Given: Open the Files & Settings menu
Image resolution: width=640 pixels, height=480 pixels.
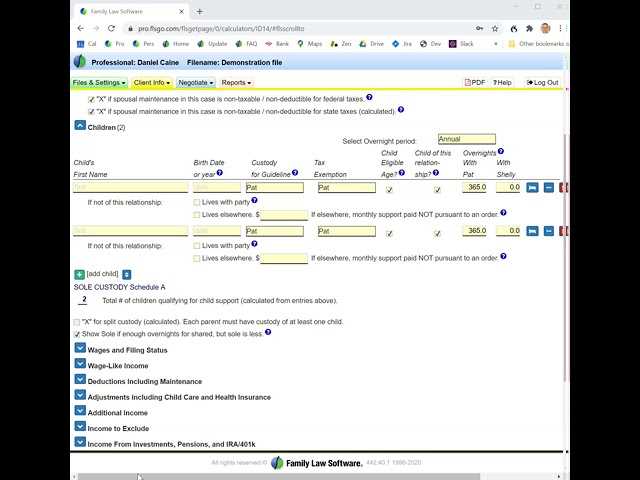Looking at the screenshot, I should tap(99, 82).
